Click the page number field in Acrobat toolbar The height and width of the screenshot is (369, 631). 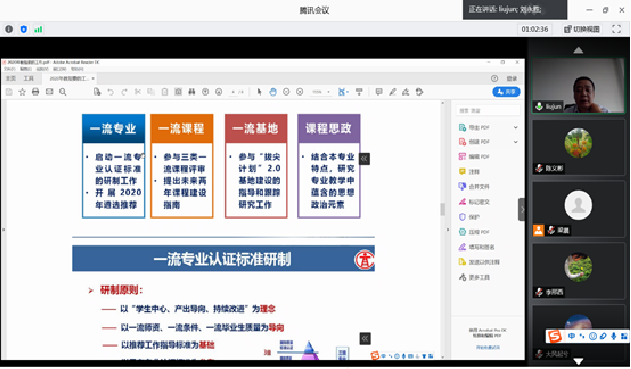coord(233,92)
